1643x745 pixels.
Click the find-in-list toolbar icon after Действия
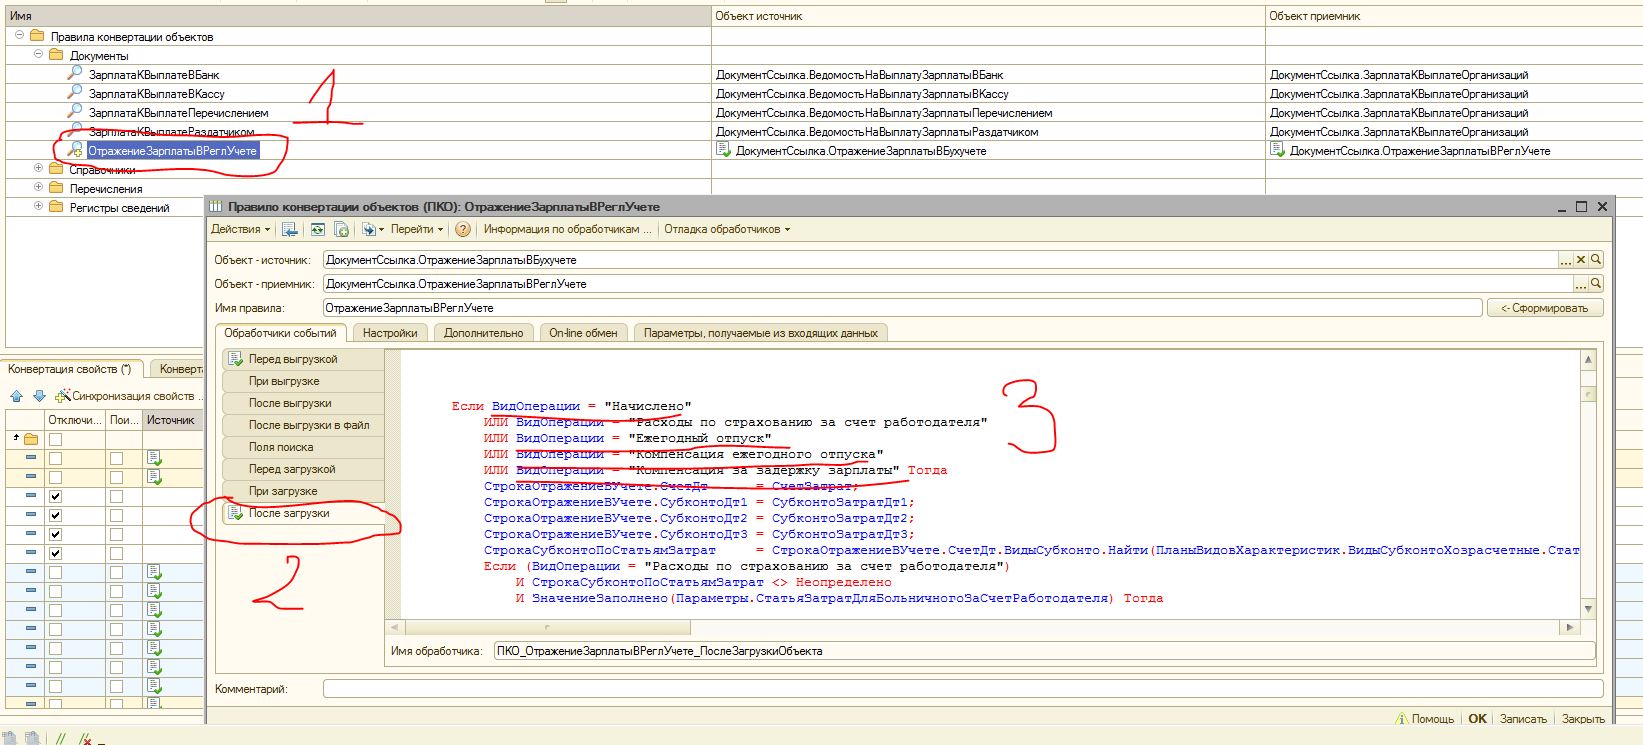290,229
